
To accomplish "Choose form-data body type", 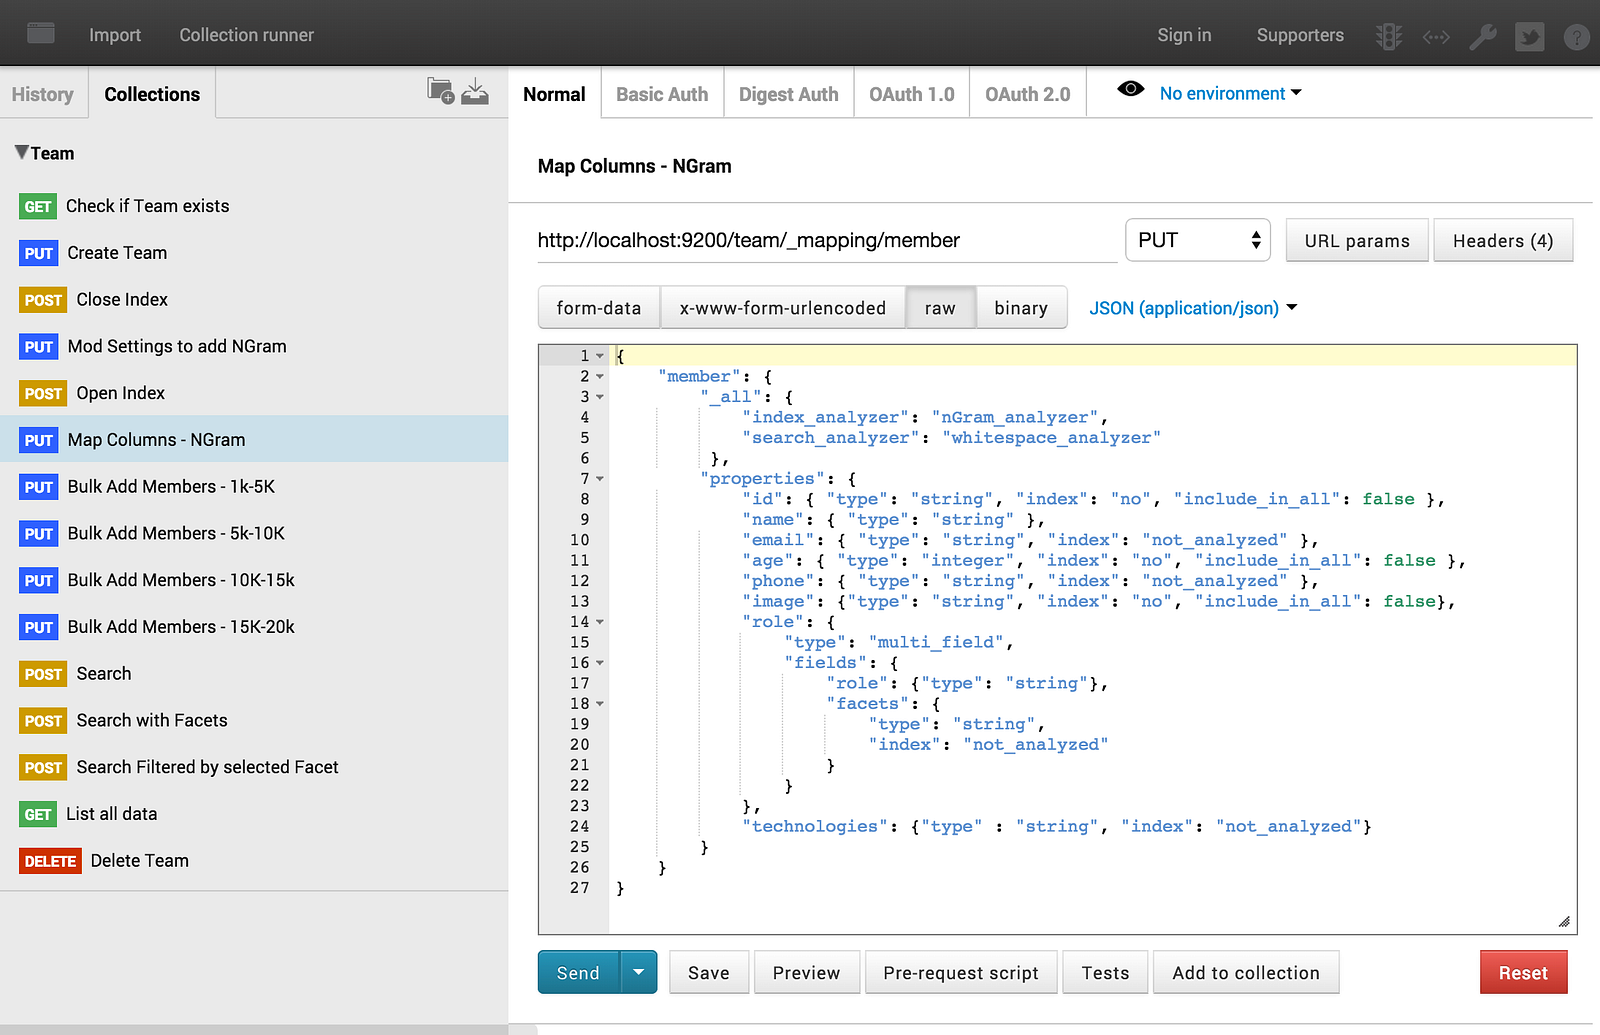I will click(x=599, y=308).
